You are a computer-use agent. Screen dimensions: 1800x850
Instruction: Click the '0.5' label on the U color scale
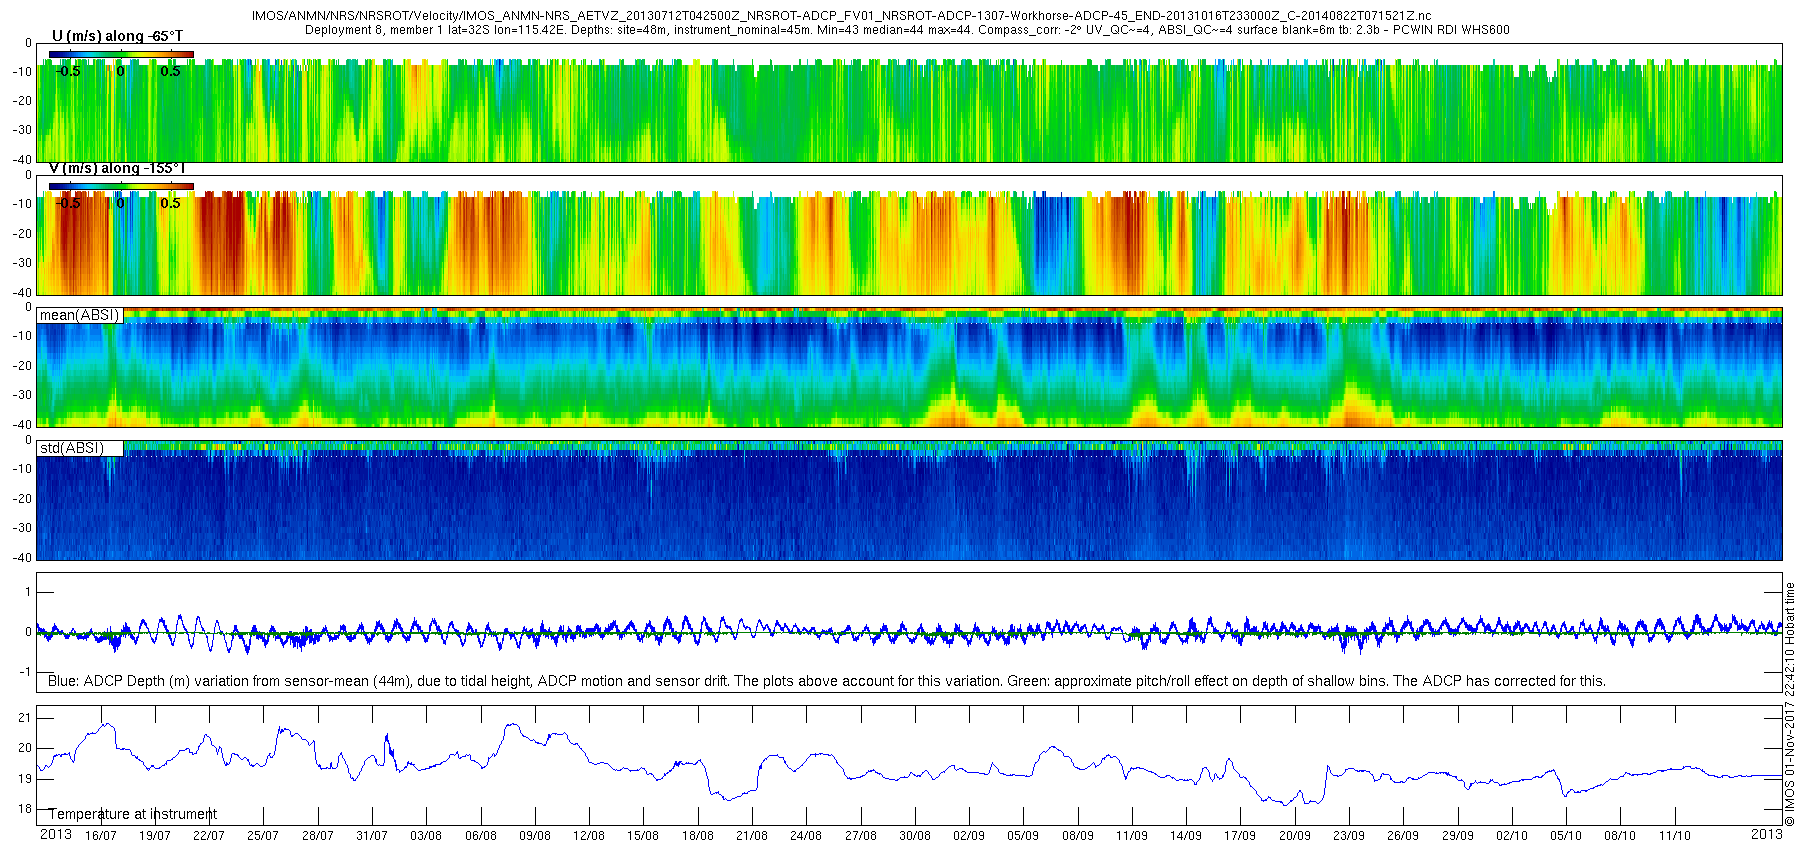point(171,71)
